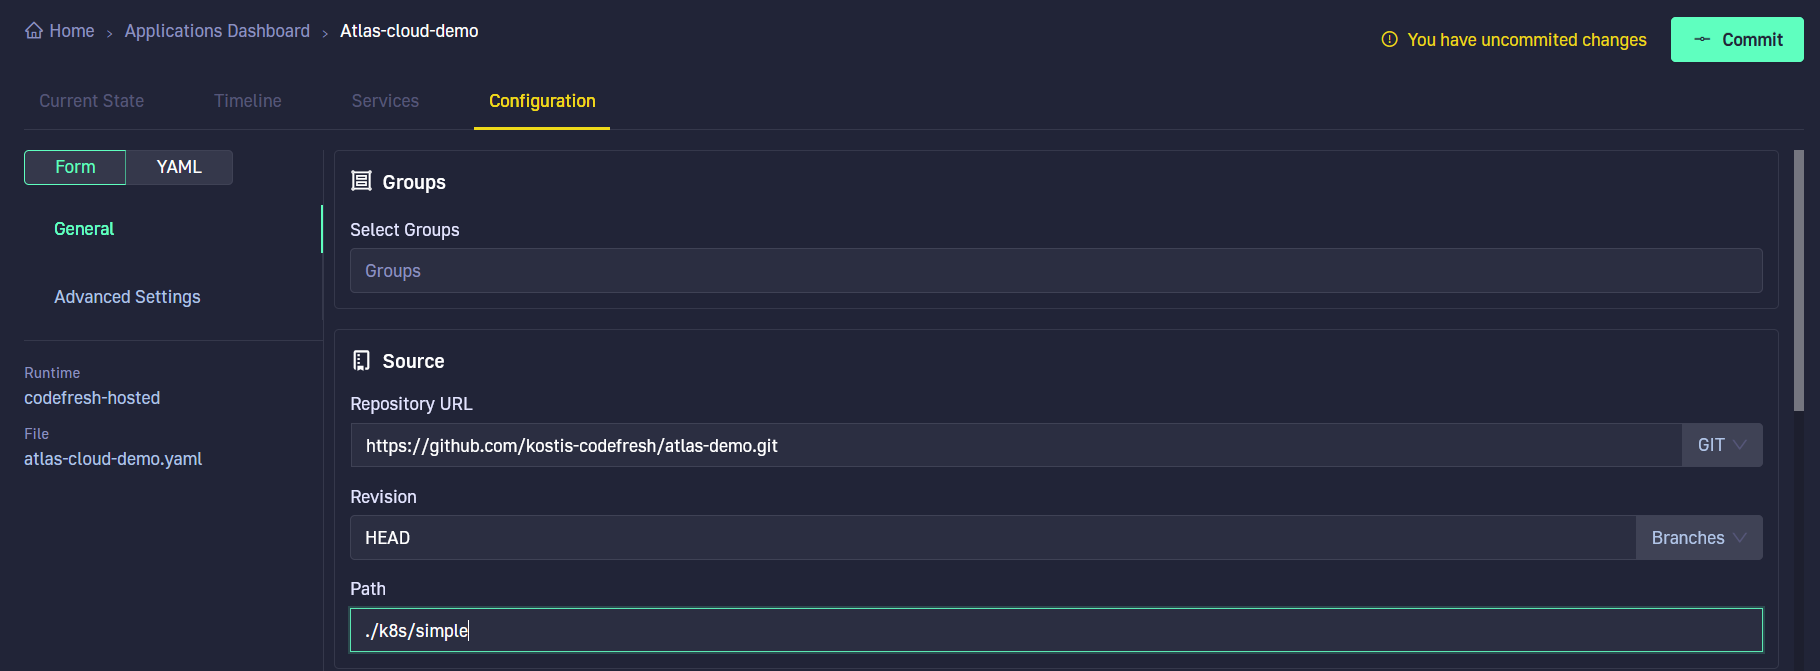Switch to the Timeline tab
The height and width of the screenshot is (671, 1820).
pos(248,101)
